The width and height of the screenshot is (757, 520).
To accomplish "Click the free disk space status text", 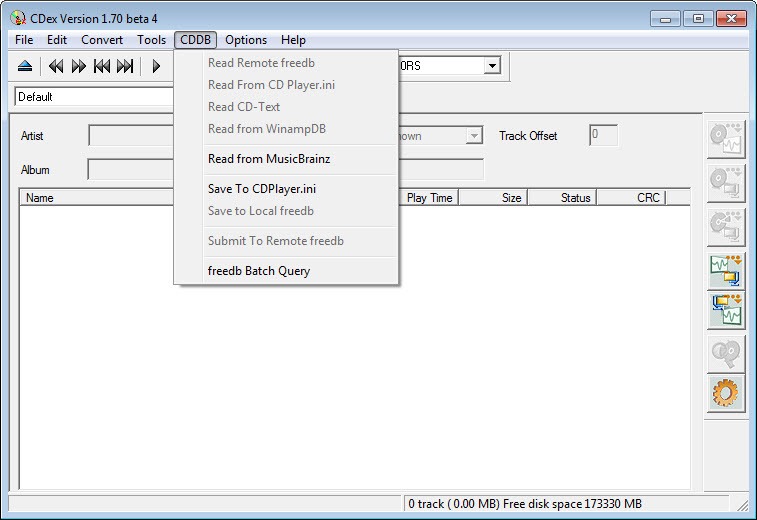I will [x=525, y=504].
